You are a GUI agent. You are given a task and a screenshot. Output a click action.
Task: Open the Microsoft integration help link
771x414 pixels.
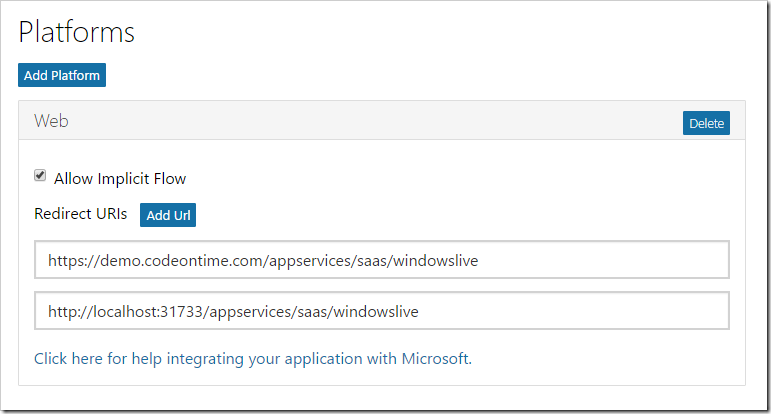click(x=253, y=358)
